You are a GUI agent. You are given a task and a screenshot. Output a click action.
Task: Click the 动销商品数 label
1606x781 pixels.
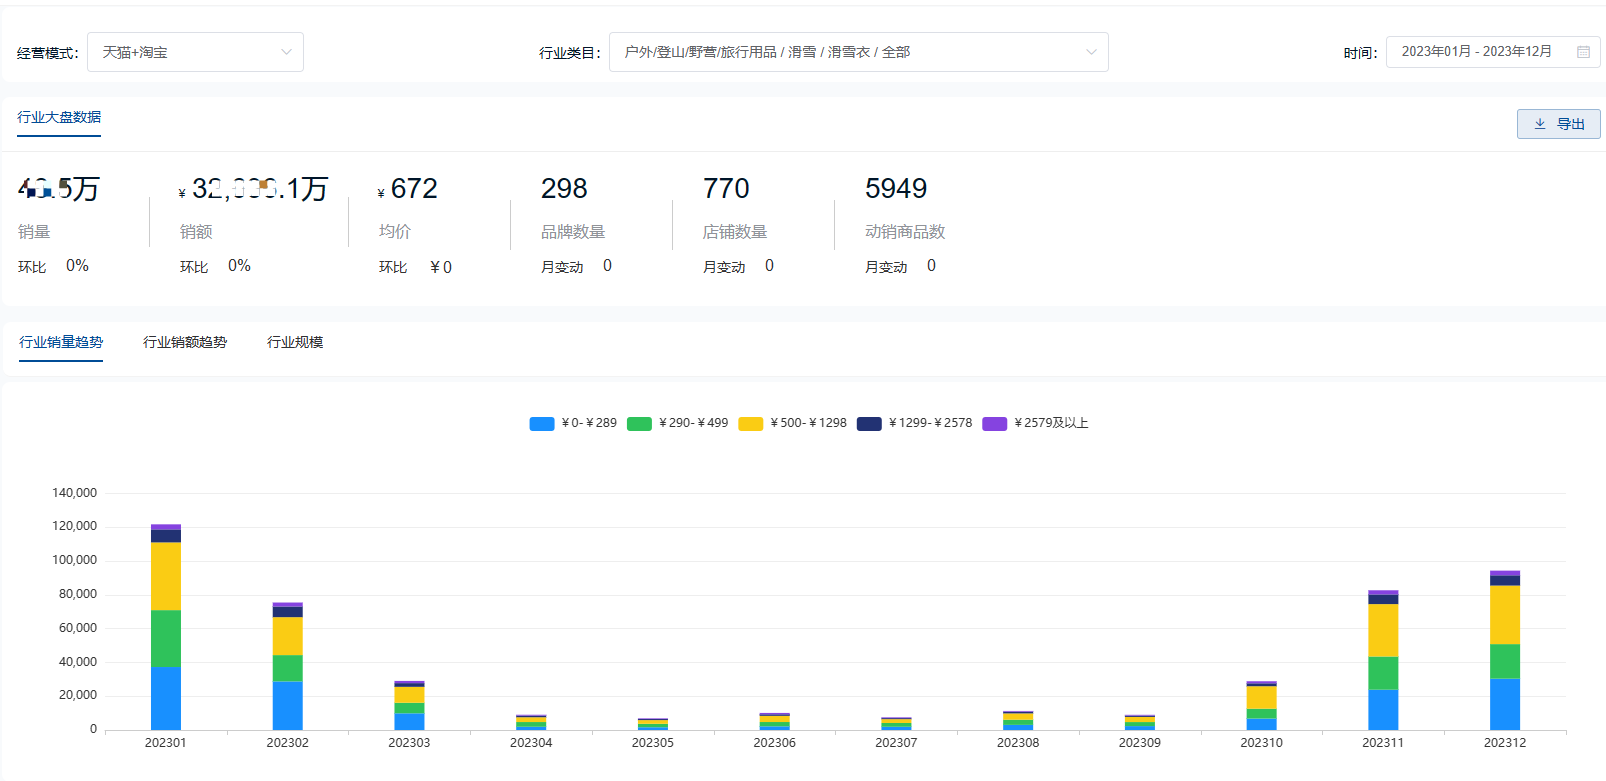[x=905, y=231]
